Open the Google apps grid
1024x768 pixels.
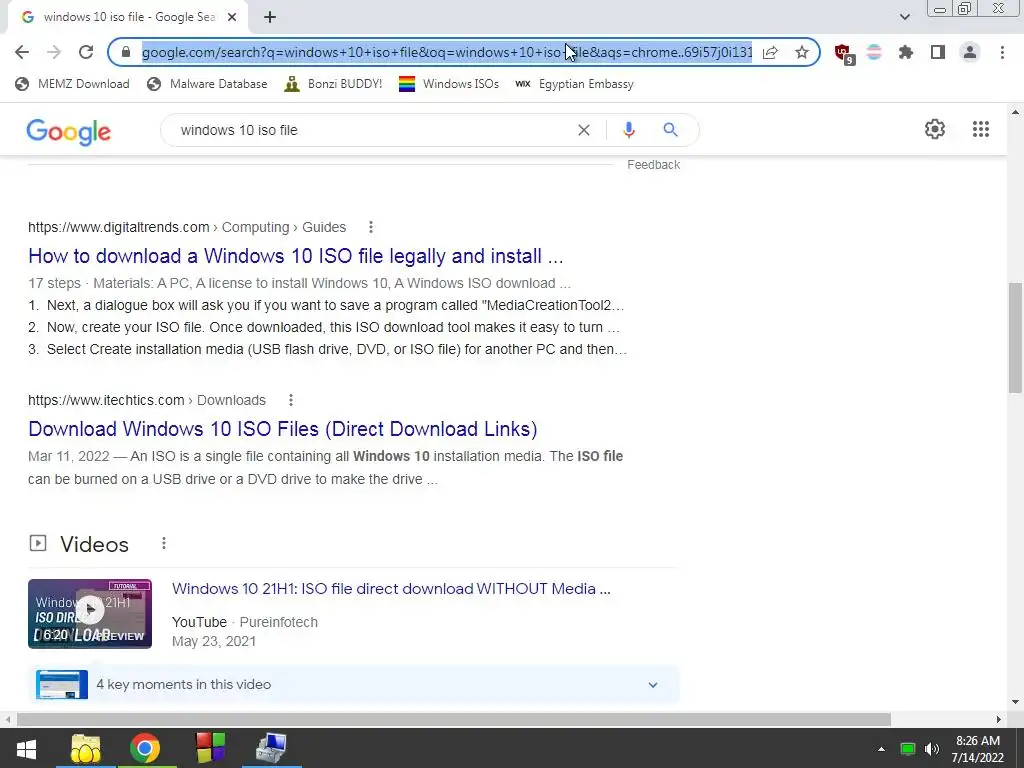[x=980, y=129]
